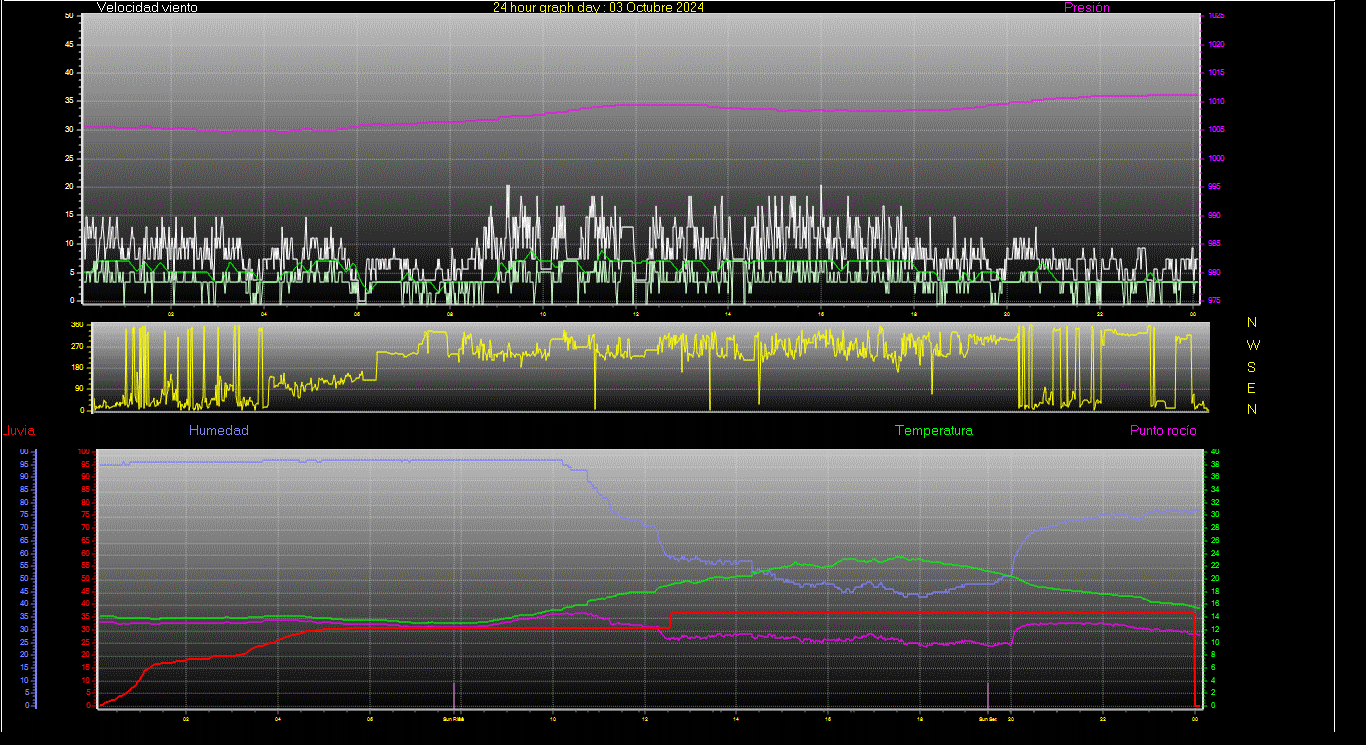Click pressure axis value 995

[1215, 187]
